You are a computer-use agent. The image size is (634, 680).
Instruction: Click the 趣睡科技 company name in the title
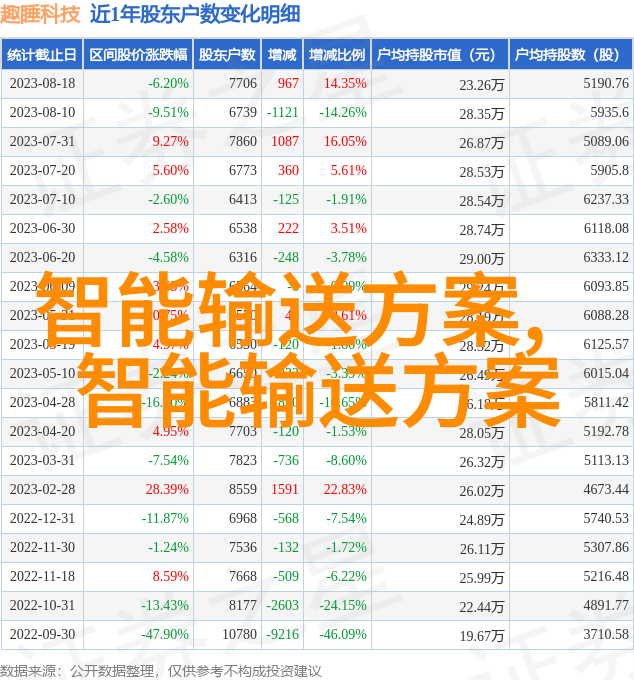click(x=40, y=14)
